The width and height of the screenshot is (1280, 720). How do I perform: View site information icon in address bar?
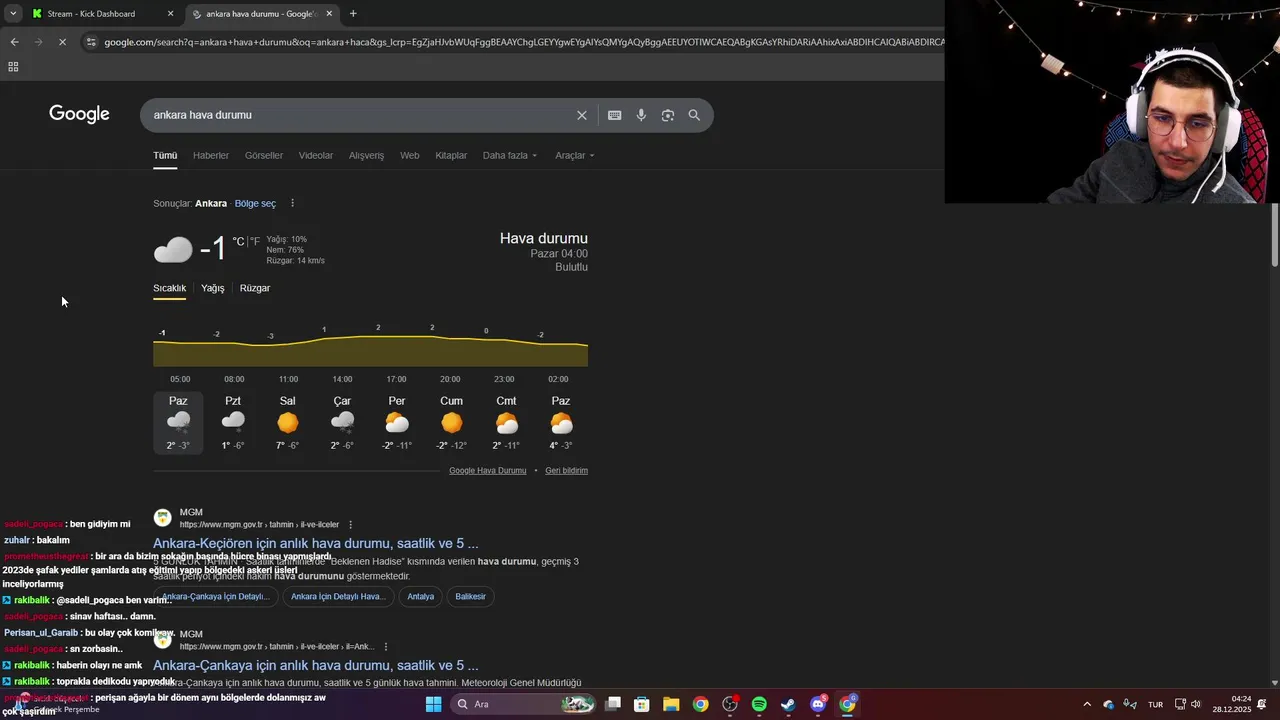(91, 42)
